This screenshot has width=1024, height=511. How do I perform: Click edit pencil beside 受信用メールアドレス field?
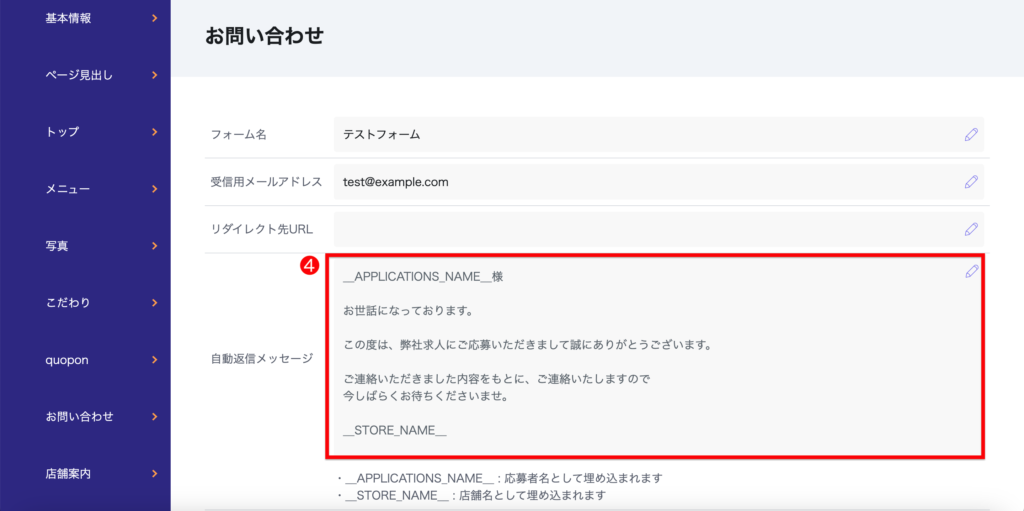click(x=971, y=182)
